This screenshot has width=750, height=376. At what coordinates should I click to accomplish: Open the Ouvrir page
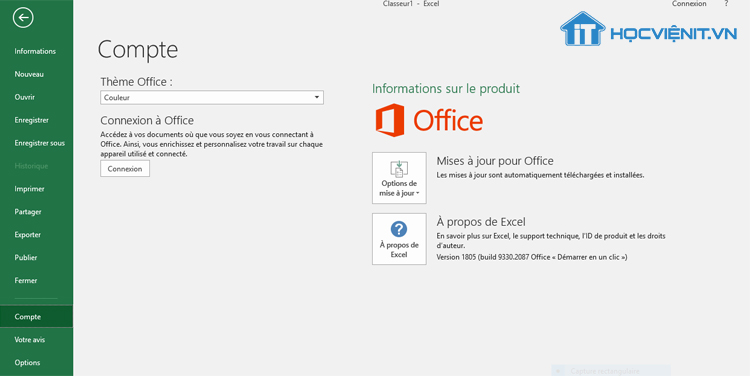click(25, 97)
